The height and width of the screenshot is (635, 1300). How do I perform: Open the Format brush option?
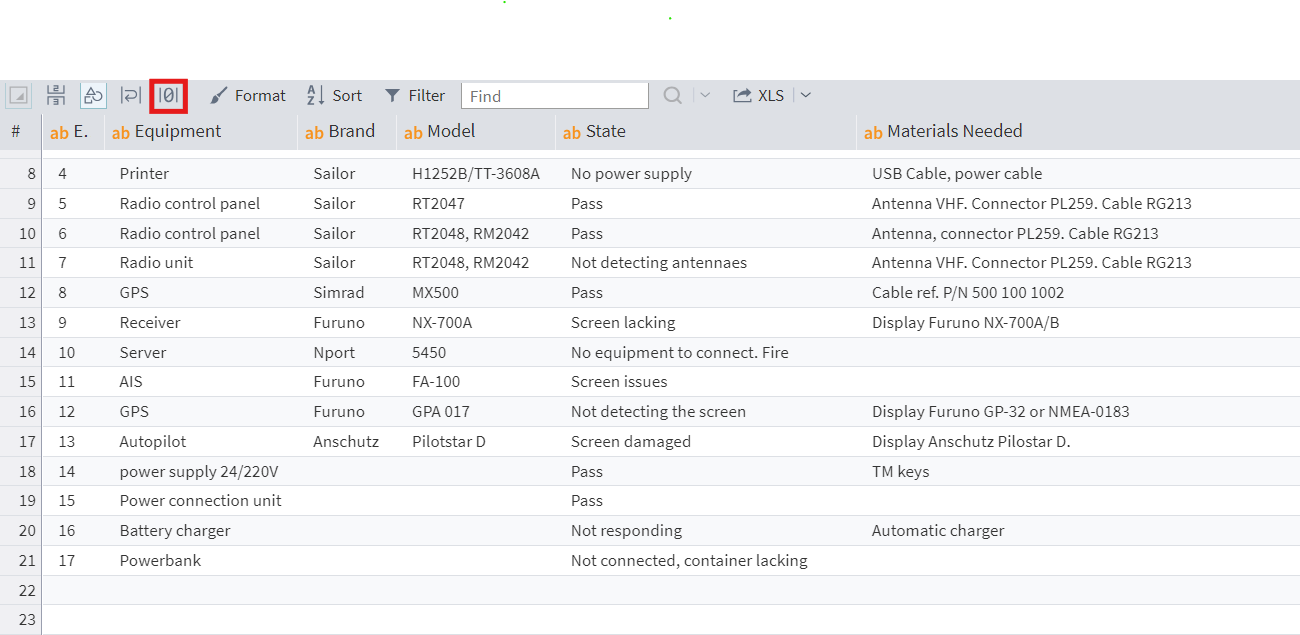248,96
